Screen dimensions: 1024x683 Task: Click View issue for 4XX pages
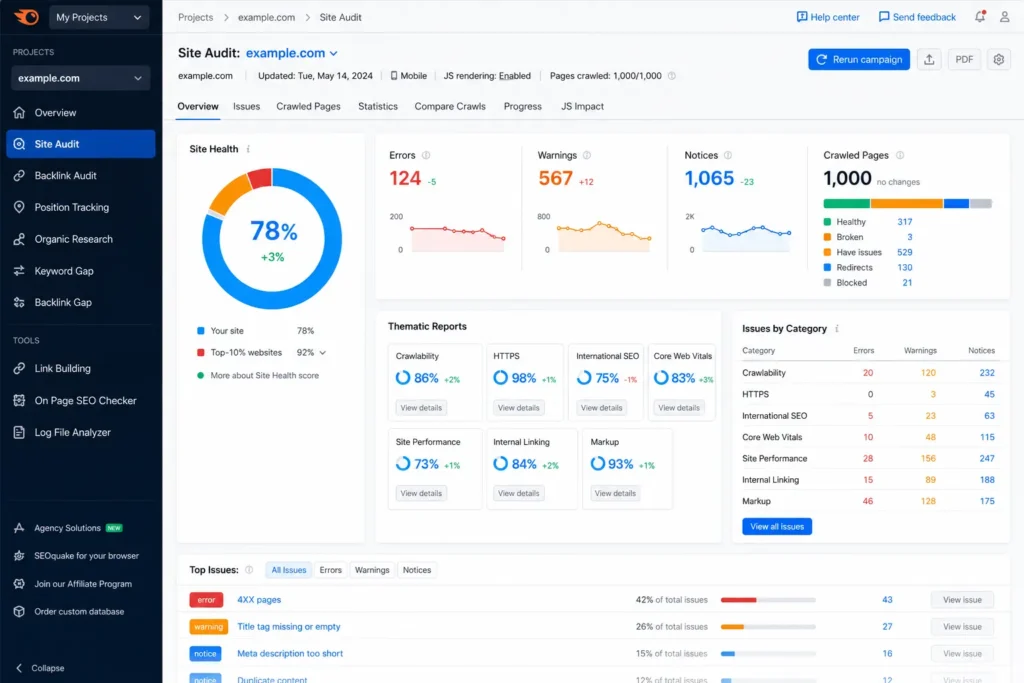click(962, 599)
